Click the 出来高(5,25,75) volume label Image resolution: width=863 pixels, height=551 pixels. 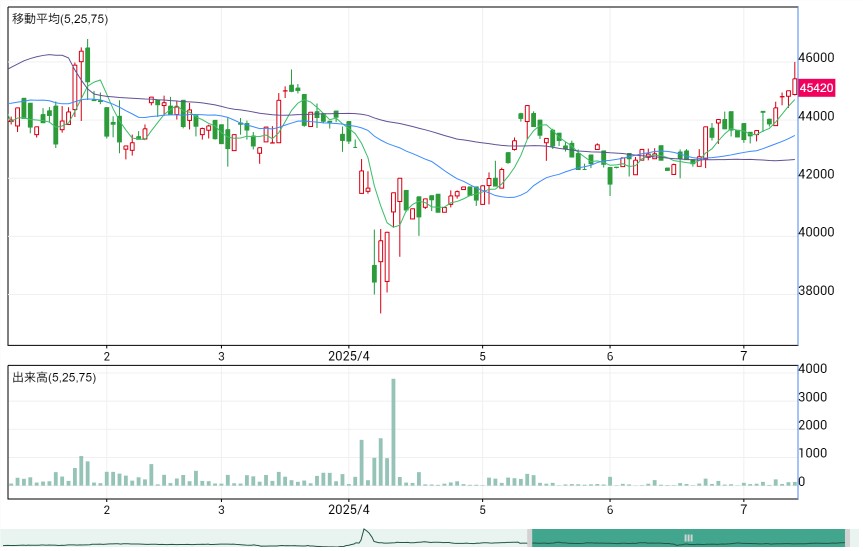coord(54,378)
